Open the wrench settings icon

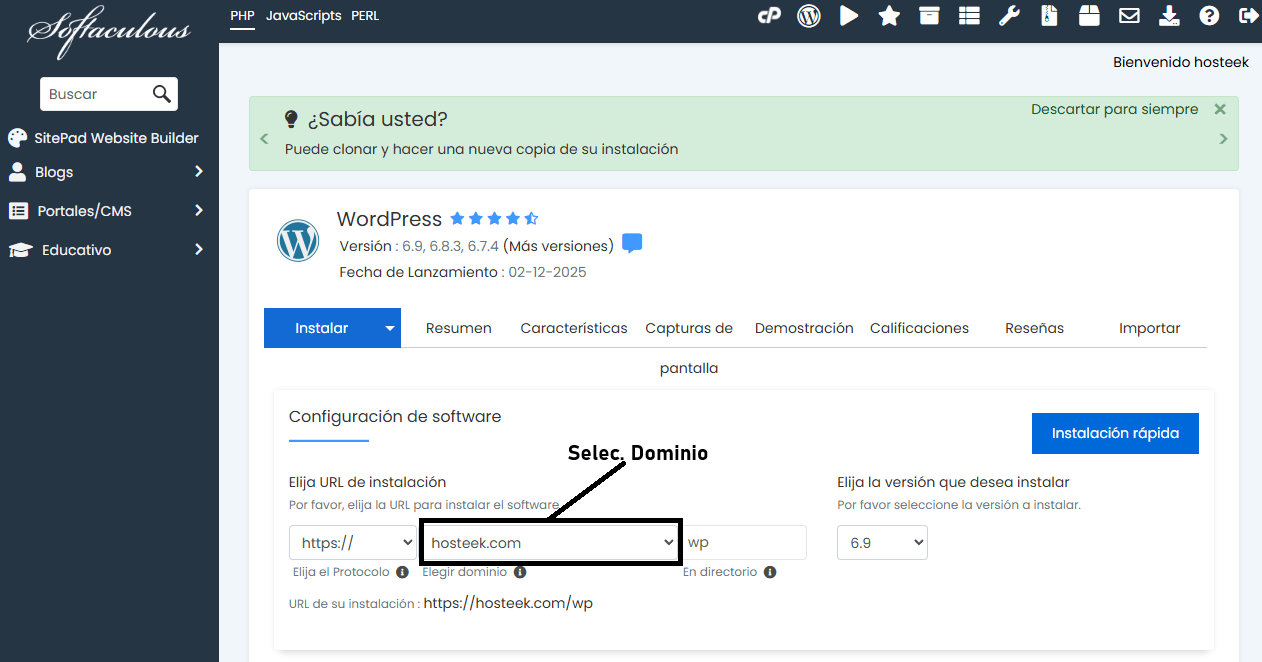click(x=1009, y=16)
